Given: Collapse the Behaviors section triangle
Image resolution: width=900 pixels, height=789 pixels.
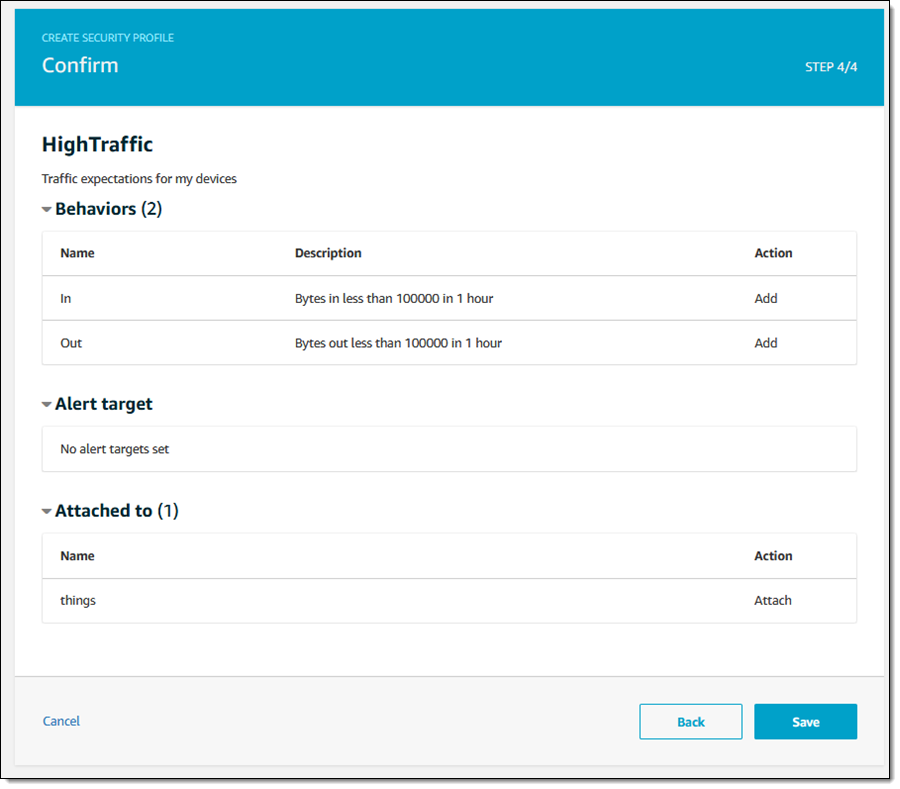Looking at the screenshot, I should 46,210.
